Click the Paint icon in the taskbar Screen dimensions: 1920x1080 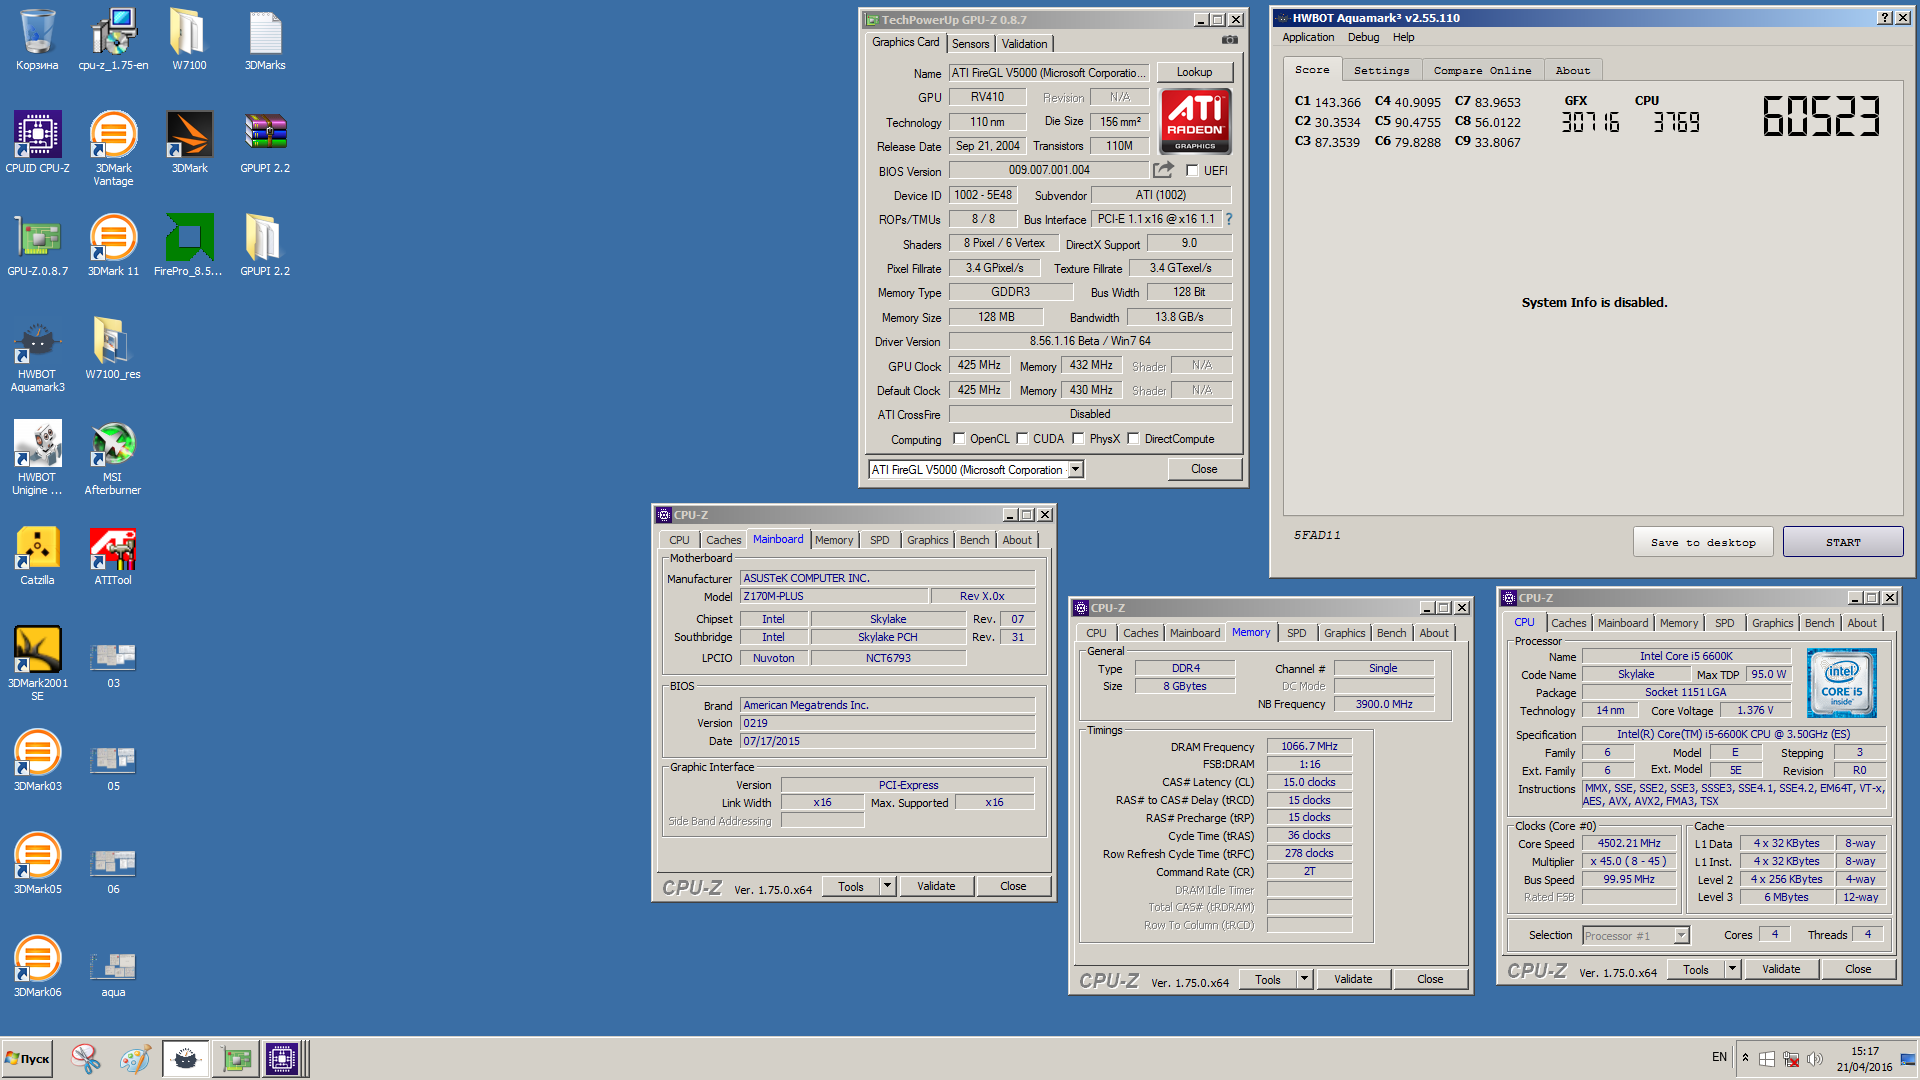click(135, 1058)
